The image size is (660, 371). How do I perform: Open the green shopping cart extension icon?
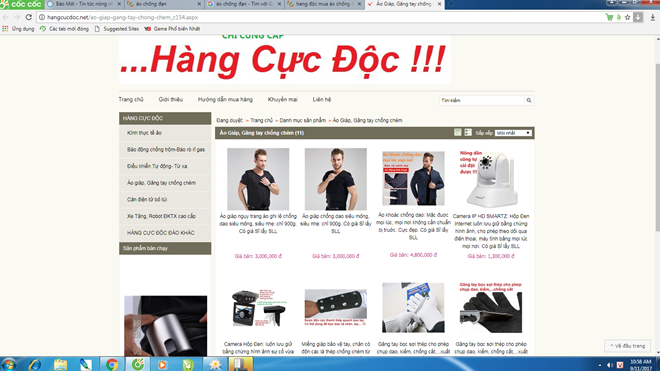click(x=609, y=17)
